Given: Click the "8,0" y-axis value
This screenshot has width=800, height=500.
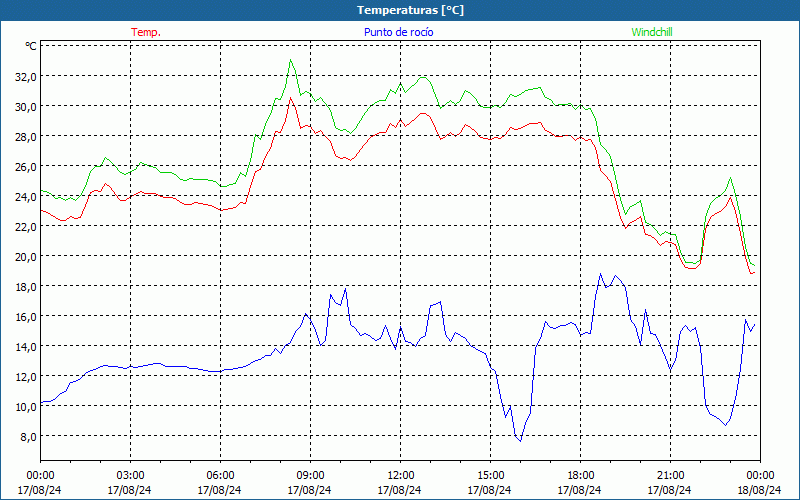Looking at the screenshot, I should coord(29,437).
